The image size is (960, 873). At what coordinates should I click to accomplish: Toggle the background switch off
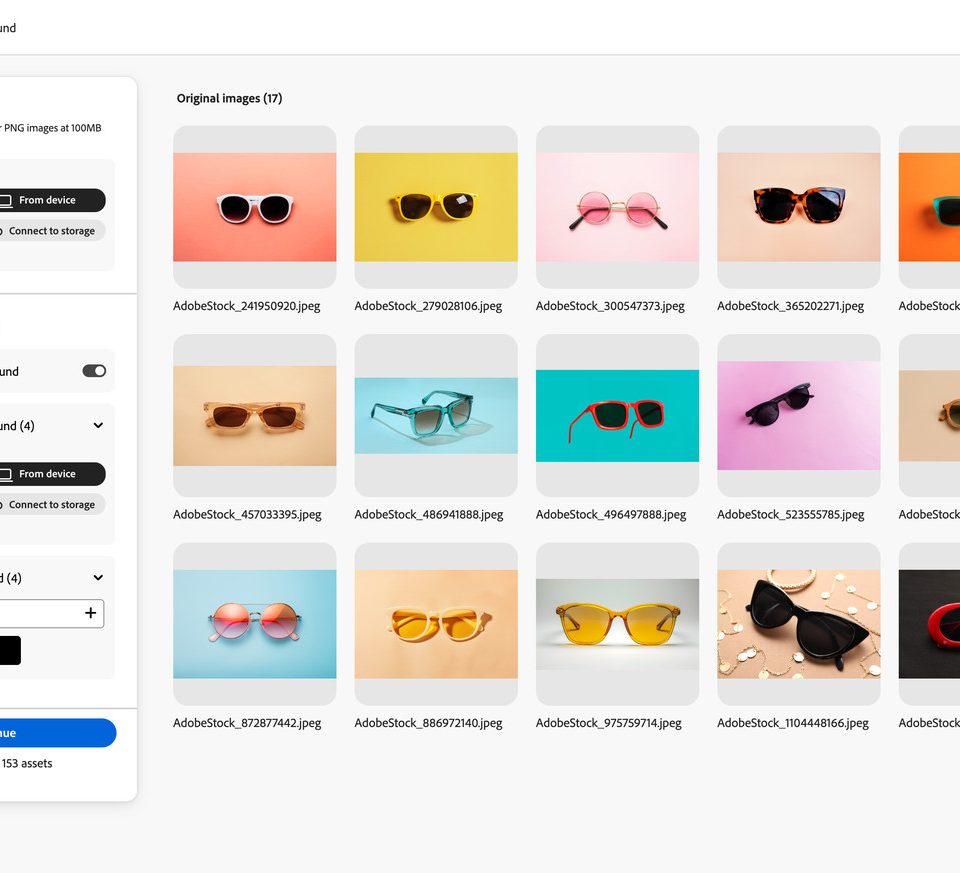coord(94,371)
